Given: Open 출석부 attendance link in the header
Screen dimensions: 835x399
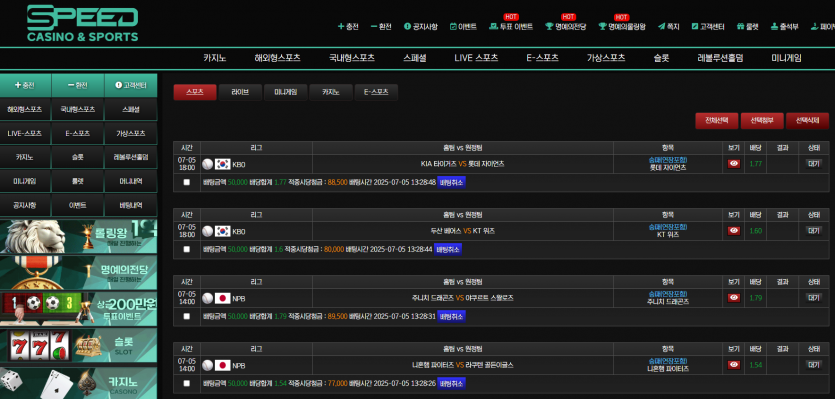Looking at the screenshot, I should click(x=784, y=26).
